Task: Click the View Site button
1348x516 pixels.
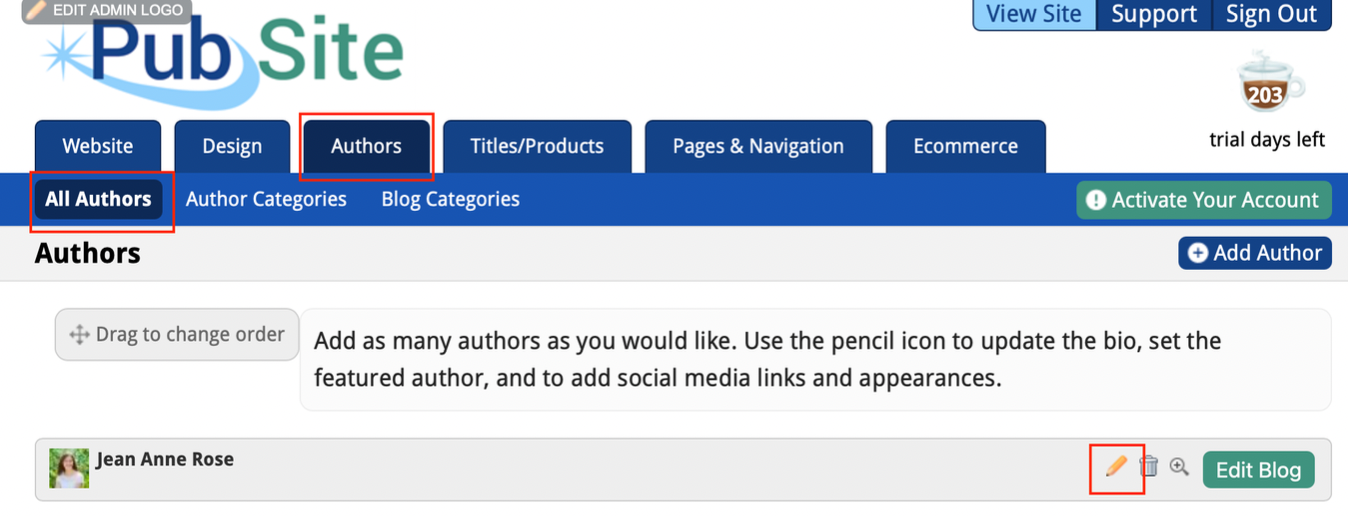Action: [1034, 14]
